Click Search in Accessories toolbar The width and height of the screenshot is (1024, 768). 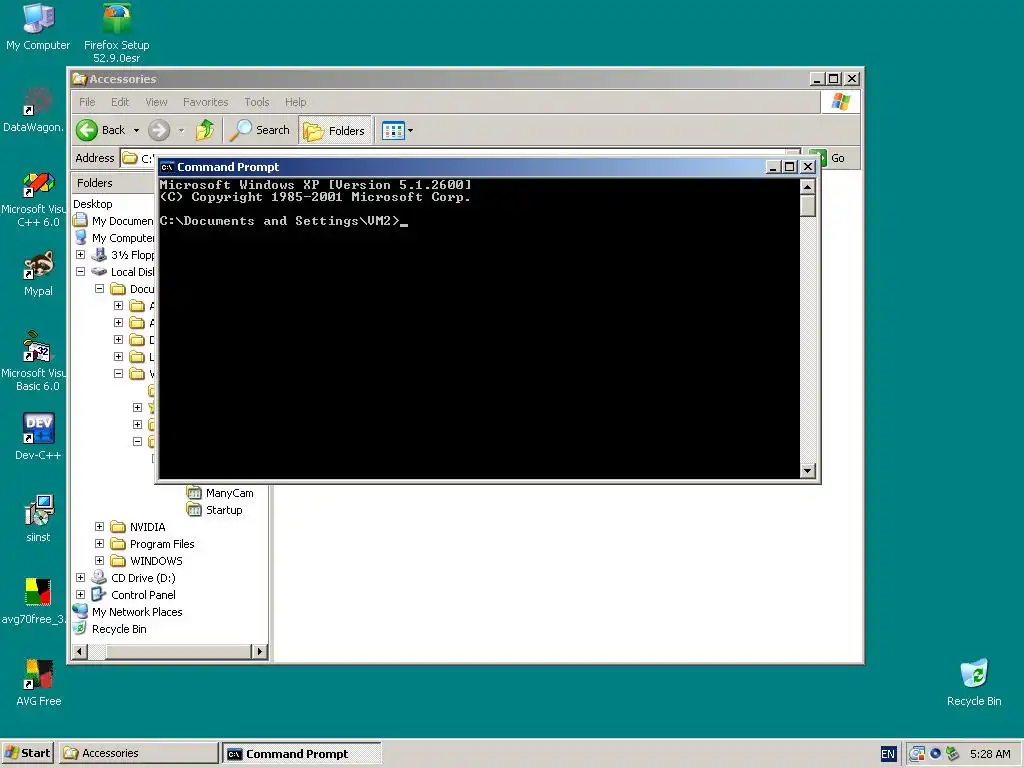click(x=261, y=130)
